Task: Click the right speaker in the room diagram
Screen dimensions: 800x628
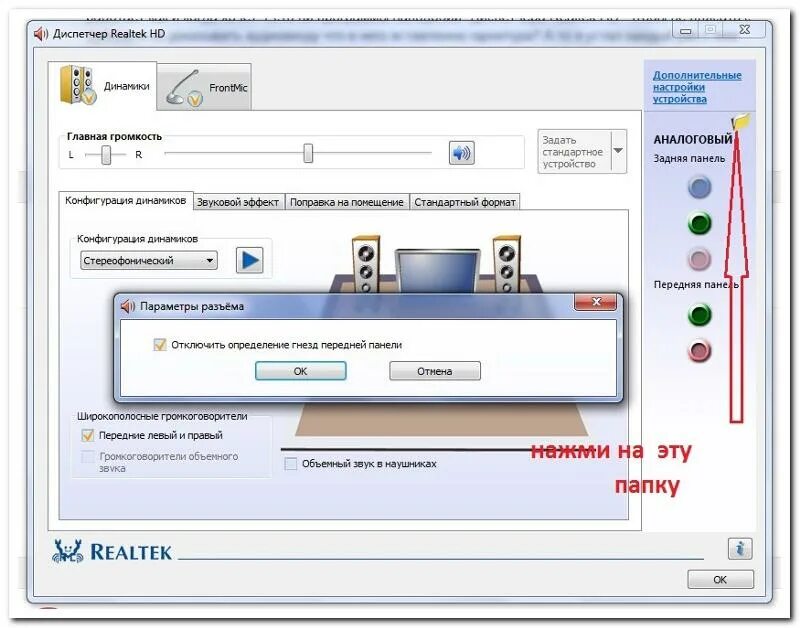Action: tap(507, 264)
